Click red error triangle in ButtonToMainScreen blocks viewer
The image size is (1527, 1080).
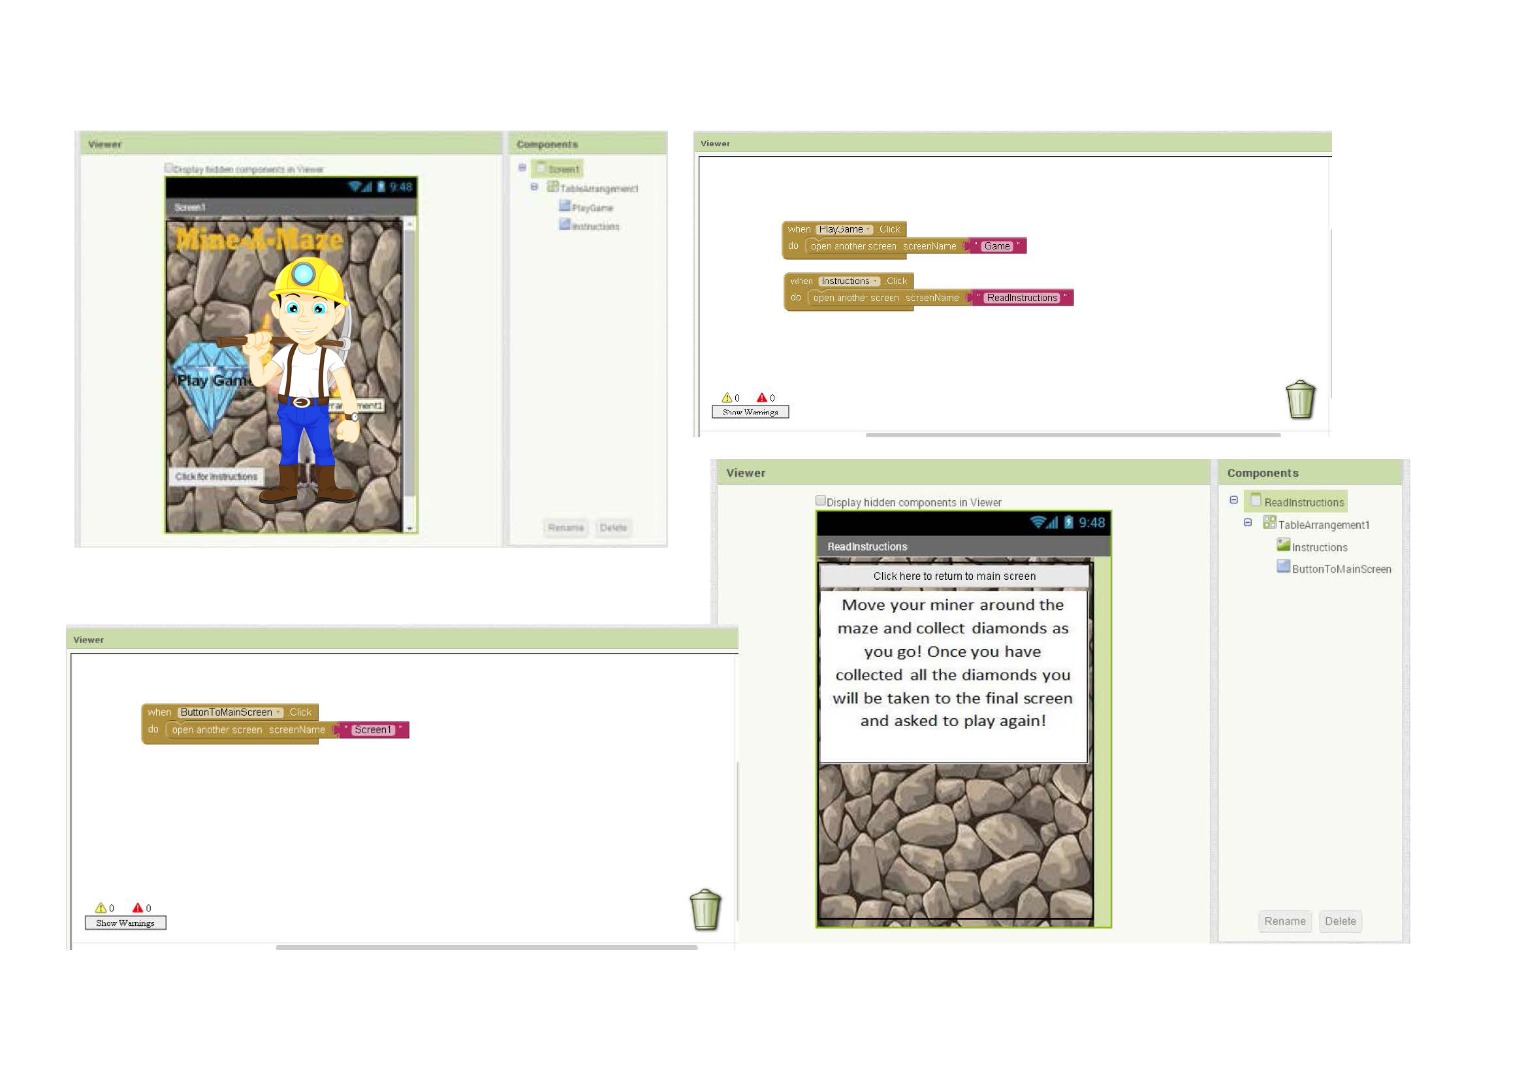click(x=138, y=908)
